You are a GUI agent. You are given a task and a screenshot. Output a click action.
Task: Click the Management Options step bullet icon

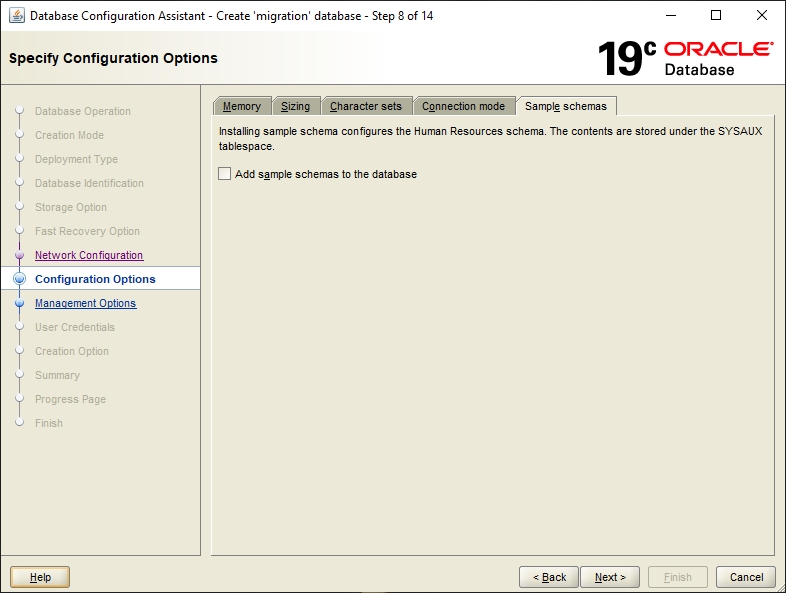click(x=19, y=303)
